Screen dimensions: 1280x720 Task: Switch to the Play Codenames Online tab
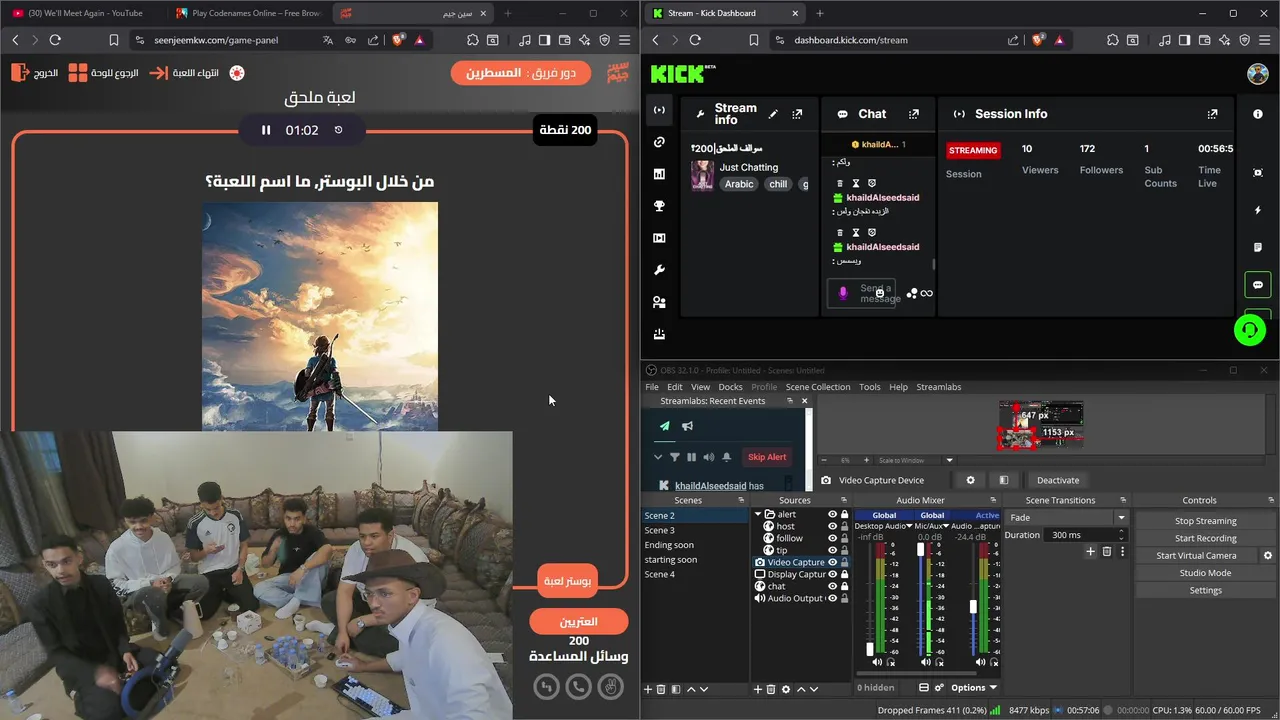click(248, 13)
